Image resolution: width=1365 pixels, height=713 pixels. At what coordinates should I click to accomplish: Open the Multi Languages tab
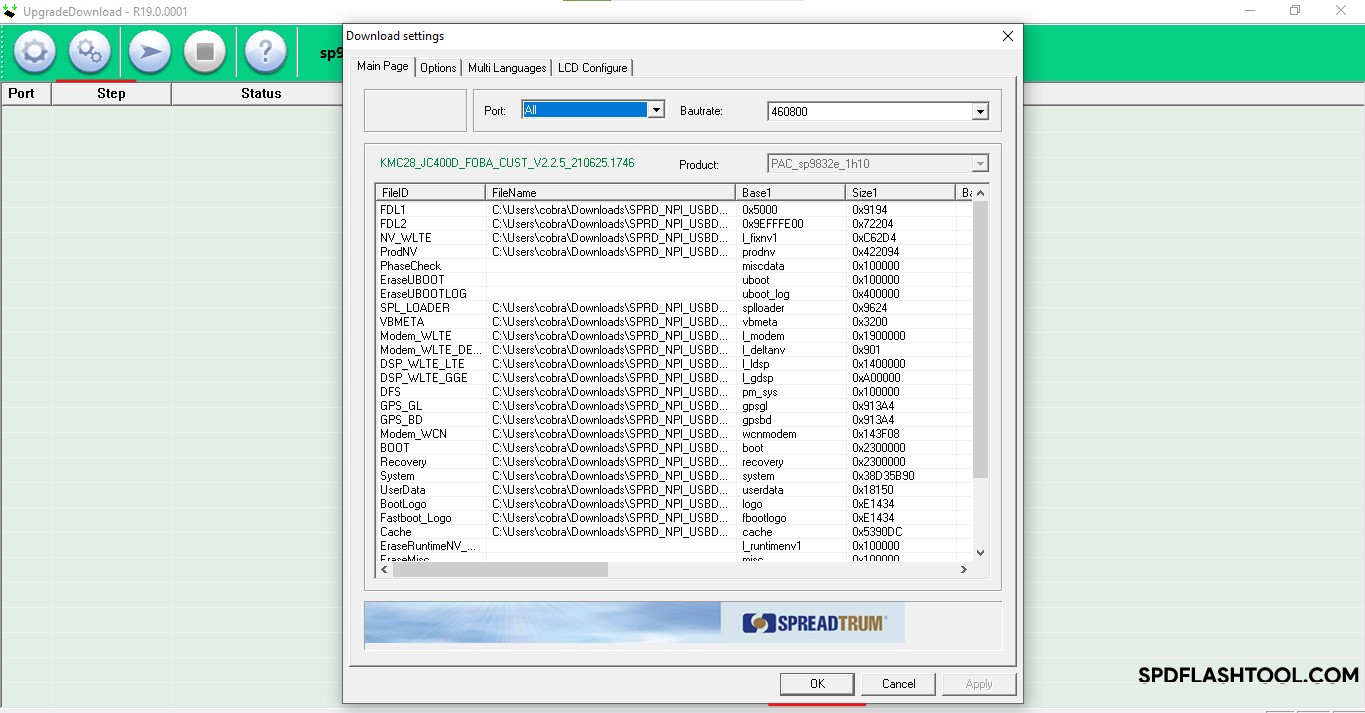pos(507,68)
